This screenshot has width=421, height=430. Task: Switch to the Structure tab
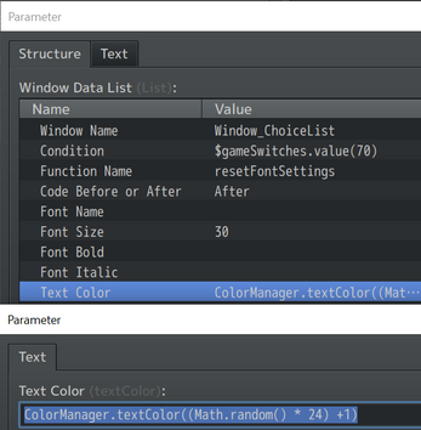pos(49,54)
